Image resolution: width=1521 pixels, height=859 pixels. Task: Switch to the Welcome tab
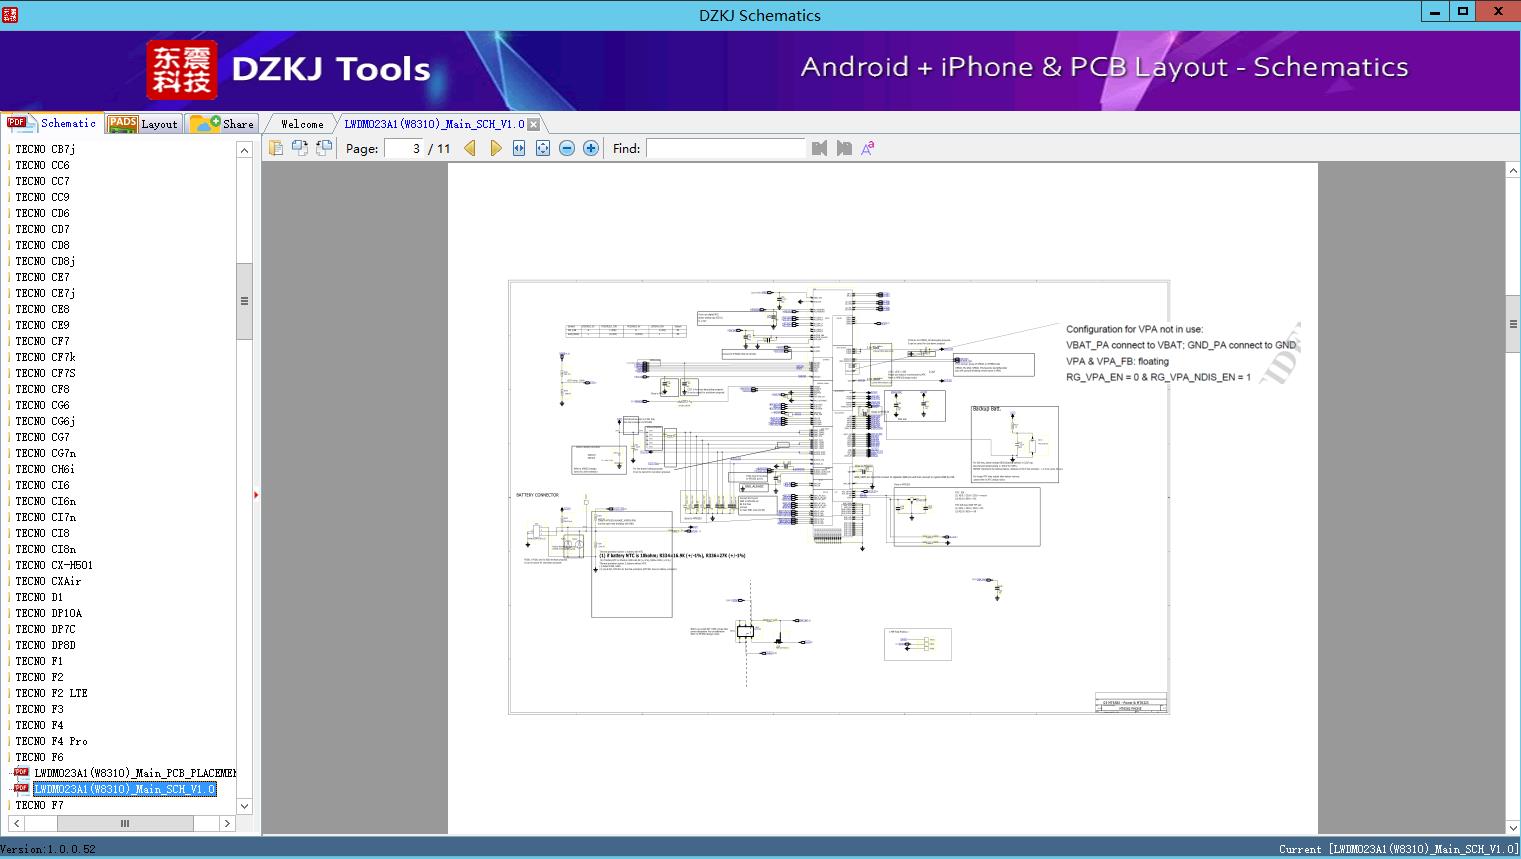point(302,124)
